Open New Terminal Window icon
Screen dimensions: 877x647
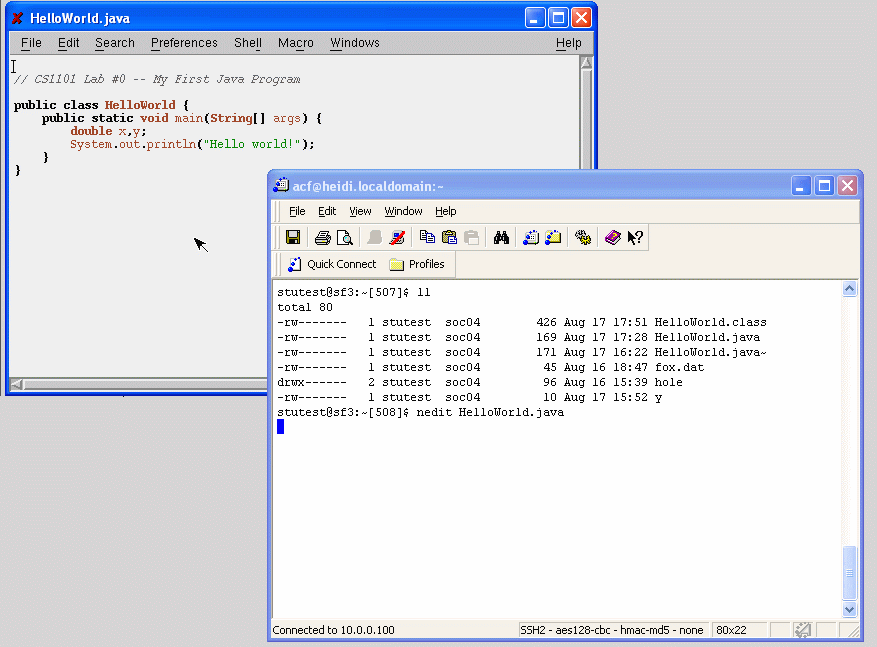point(531,238)
